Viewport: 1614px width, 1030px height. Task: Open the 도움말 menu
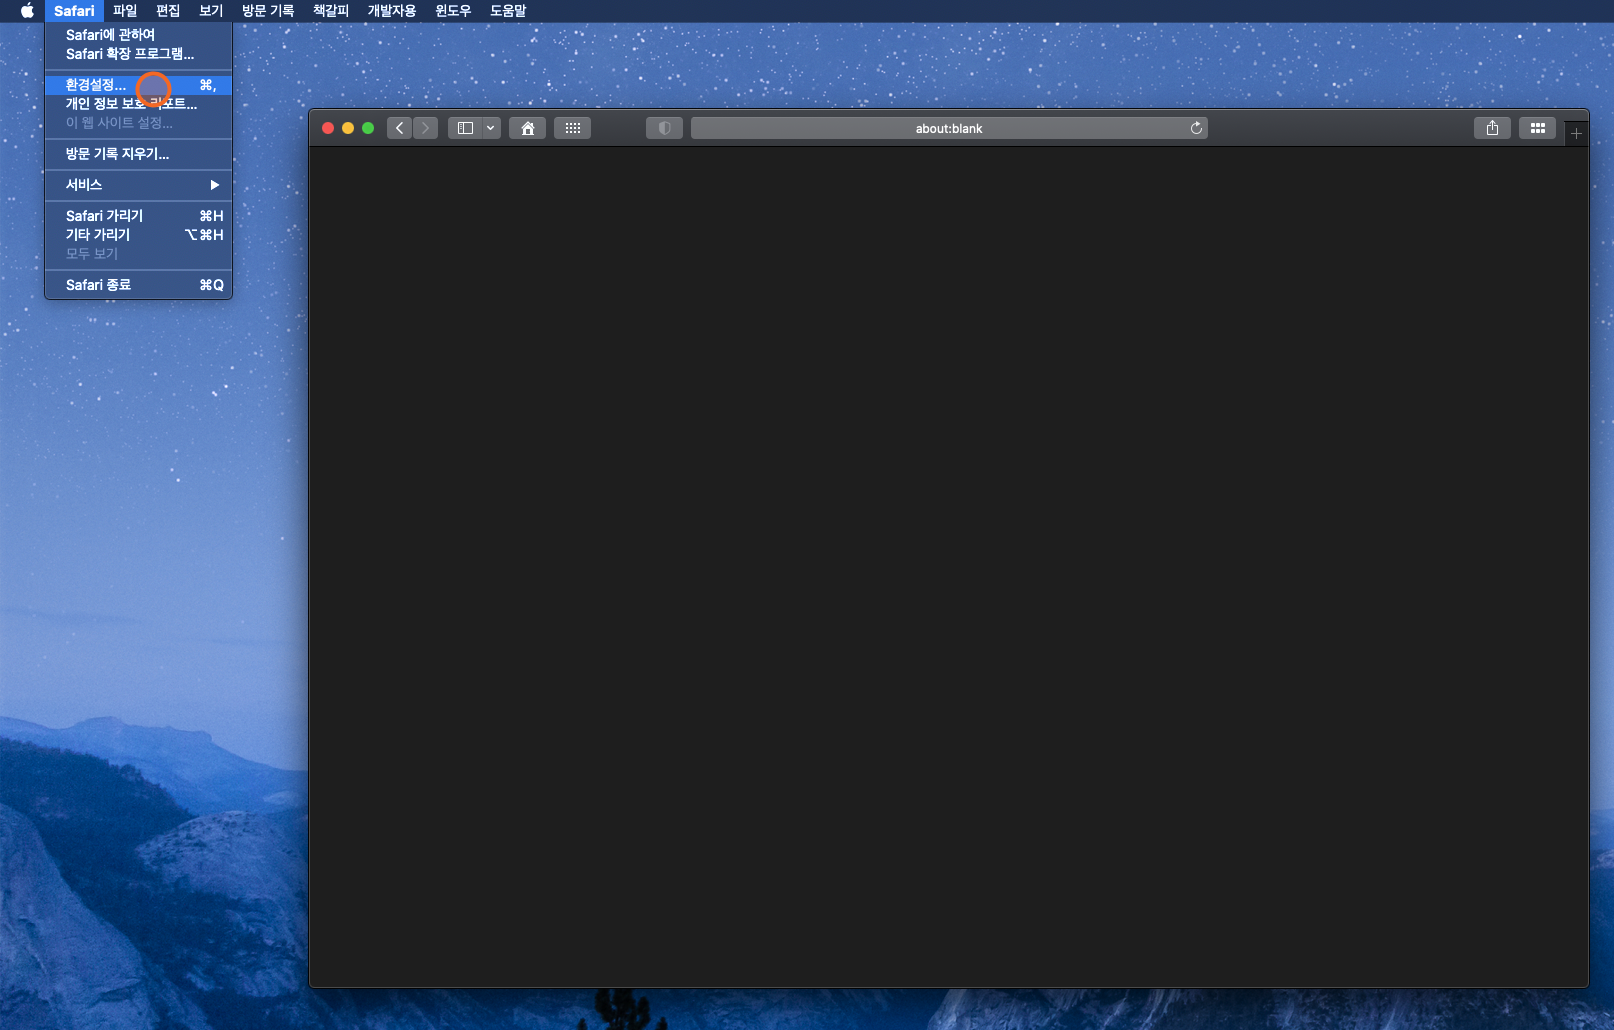tap(508, 11)
